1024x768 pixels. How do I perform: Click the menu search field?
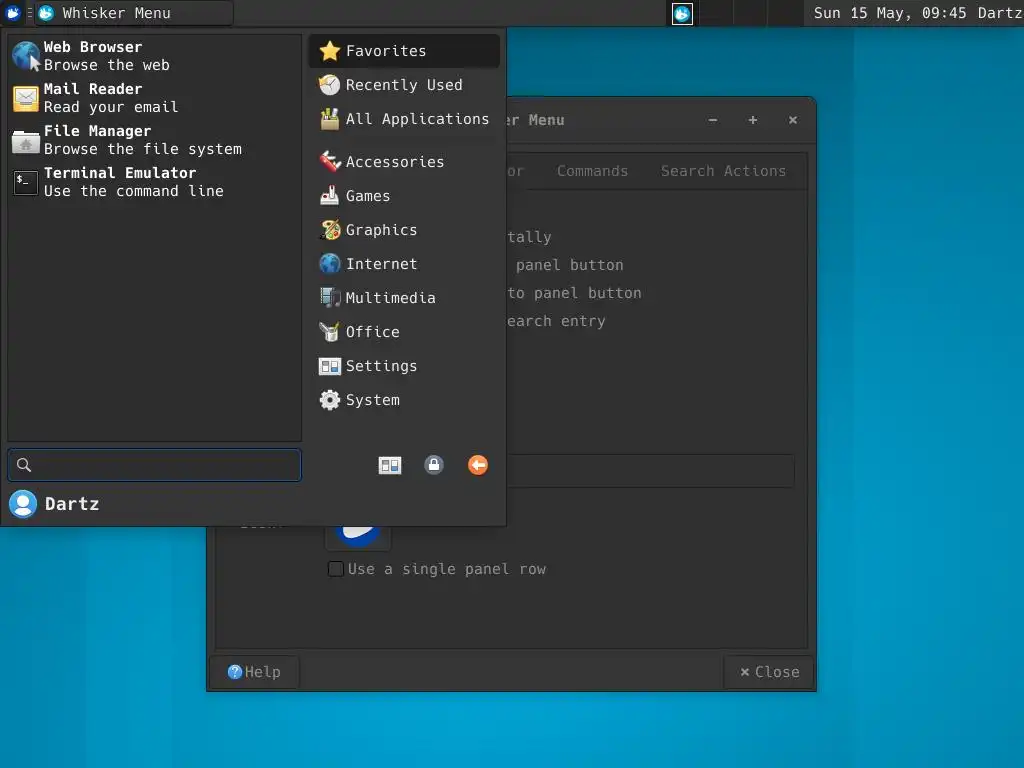[x=155, y=465]
